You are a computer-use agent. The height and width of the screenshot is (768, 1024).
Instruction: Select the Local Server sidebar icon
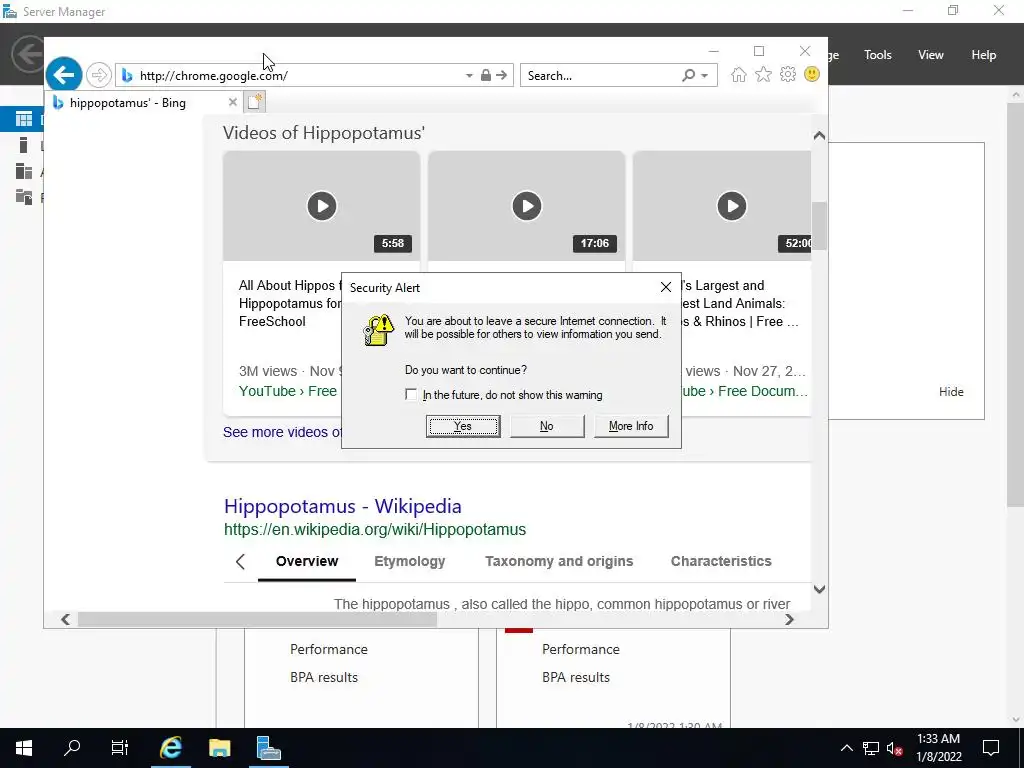(24, 145)
